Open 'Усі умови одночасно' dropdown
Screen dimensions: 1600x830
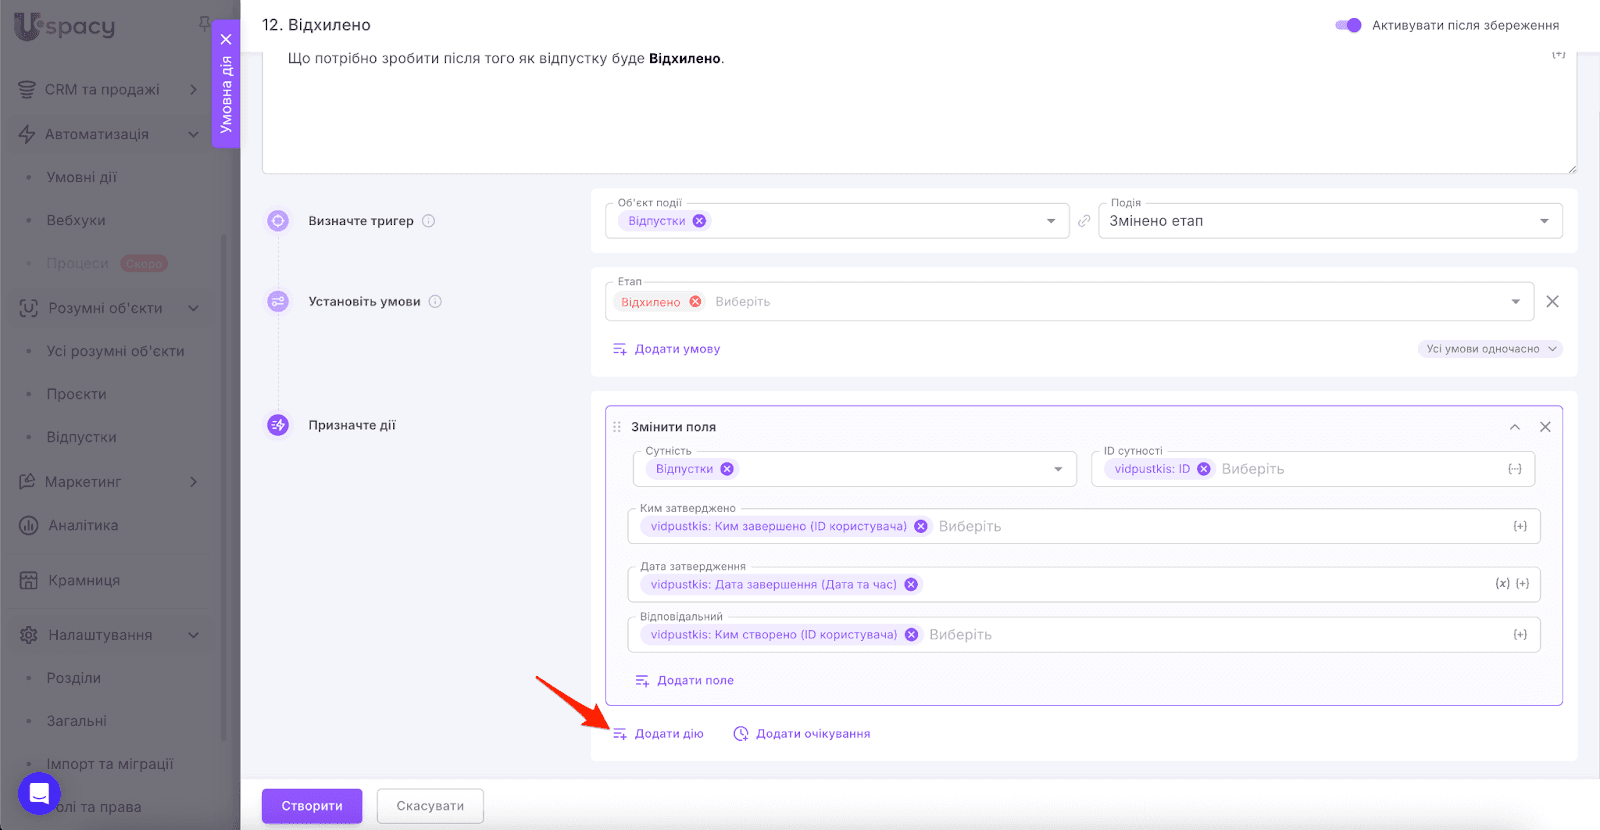pos(1490,349)
